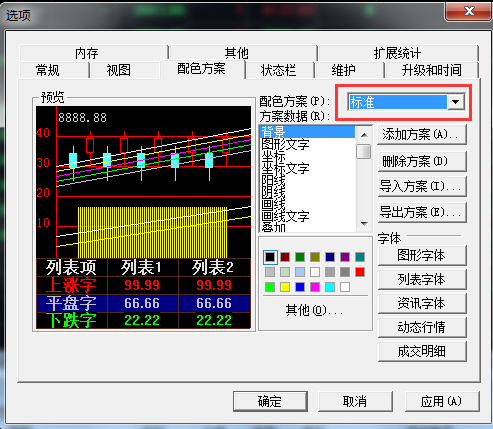493x429 pixels.
Task: Pick the yellow color swatch
Action: pyautogui.click(x=285, y=287)
